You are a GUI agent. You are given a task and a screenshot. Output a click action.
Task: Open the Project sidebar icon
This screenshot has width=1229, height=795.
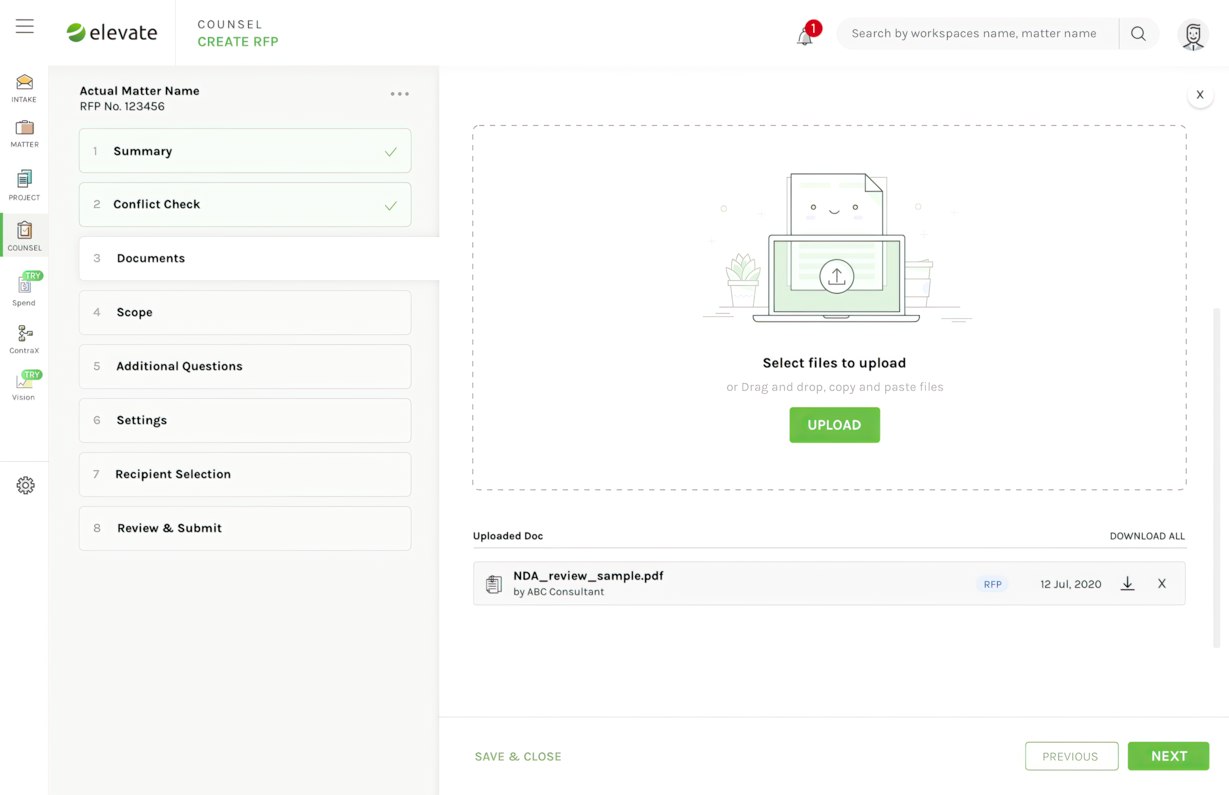[x=24, y=185]
